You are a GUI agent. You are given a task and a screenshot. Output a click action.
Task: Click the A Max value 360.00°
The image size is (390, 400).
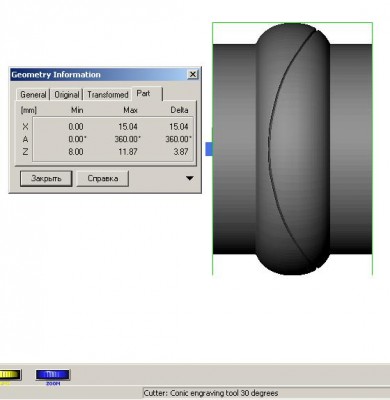(x=128, y=139)
